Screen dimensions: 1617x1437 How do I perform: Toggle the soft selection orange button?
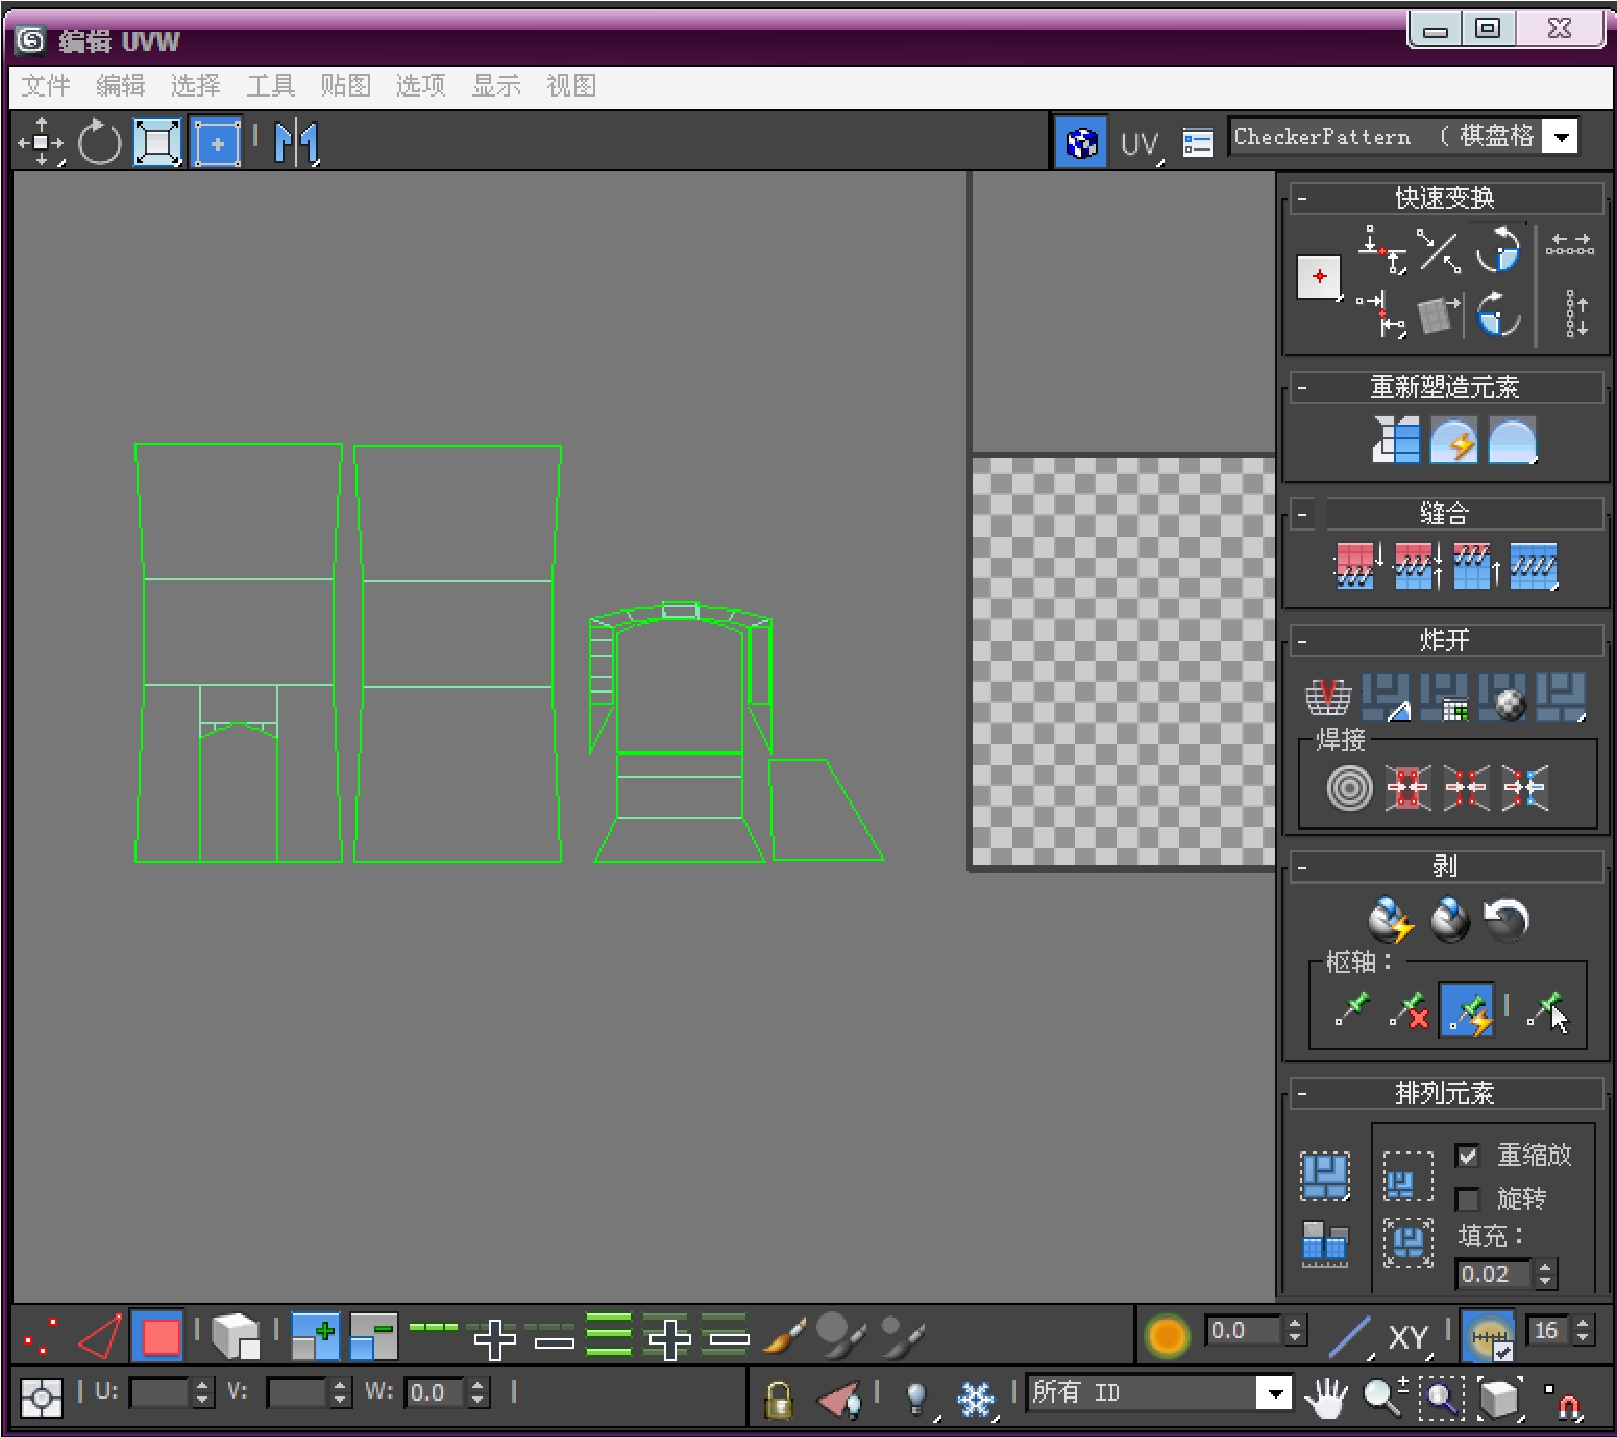click(x=1168, y=1336)
